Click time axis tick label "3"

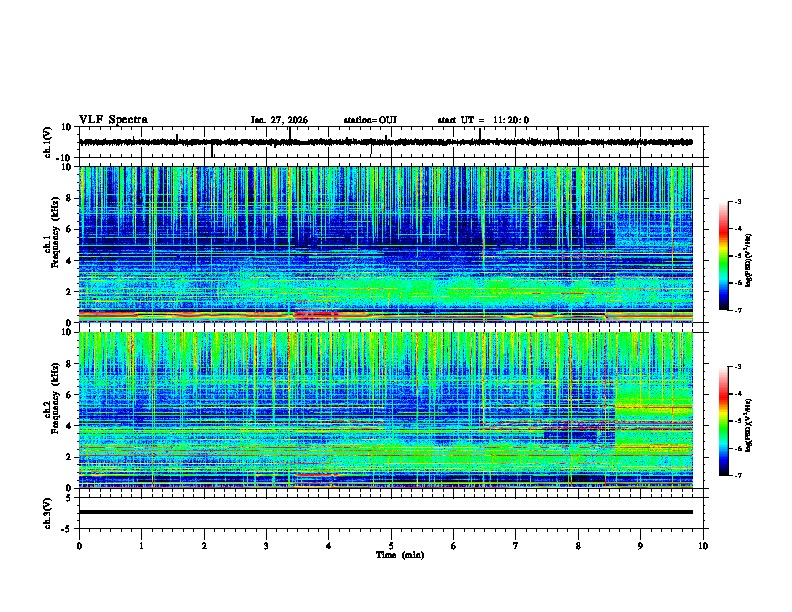coord(266,546)
